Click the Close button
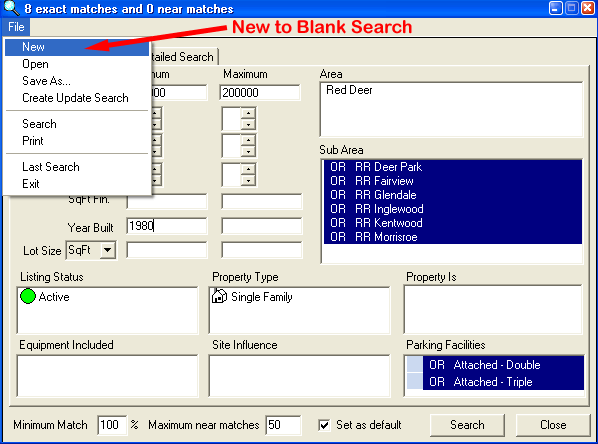598x444 pixels. (x=553, y=425)
